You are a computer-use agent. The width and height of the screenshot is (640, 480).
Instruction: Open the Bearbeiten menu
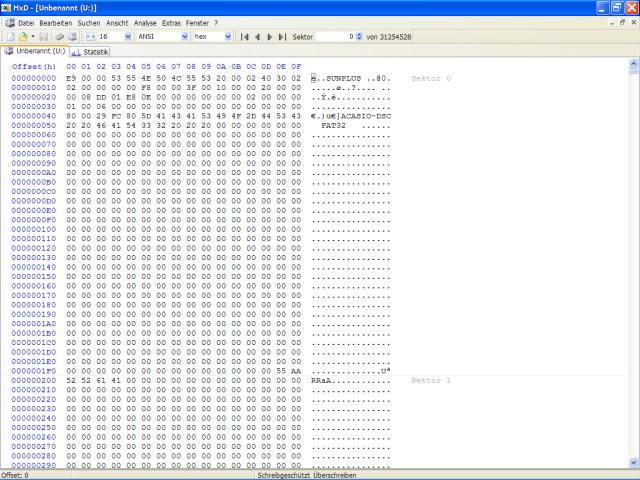coord(56,23)
